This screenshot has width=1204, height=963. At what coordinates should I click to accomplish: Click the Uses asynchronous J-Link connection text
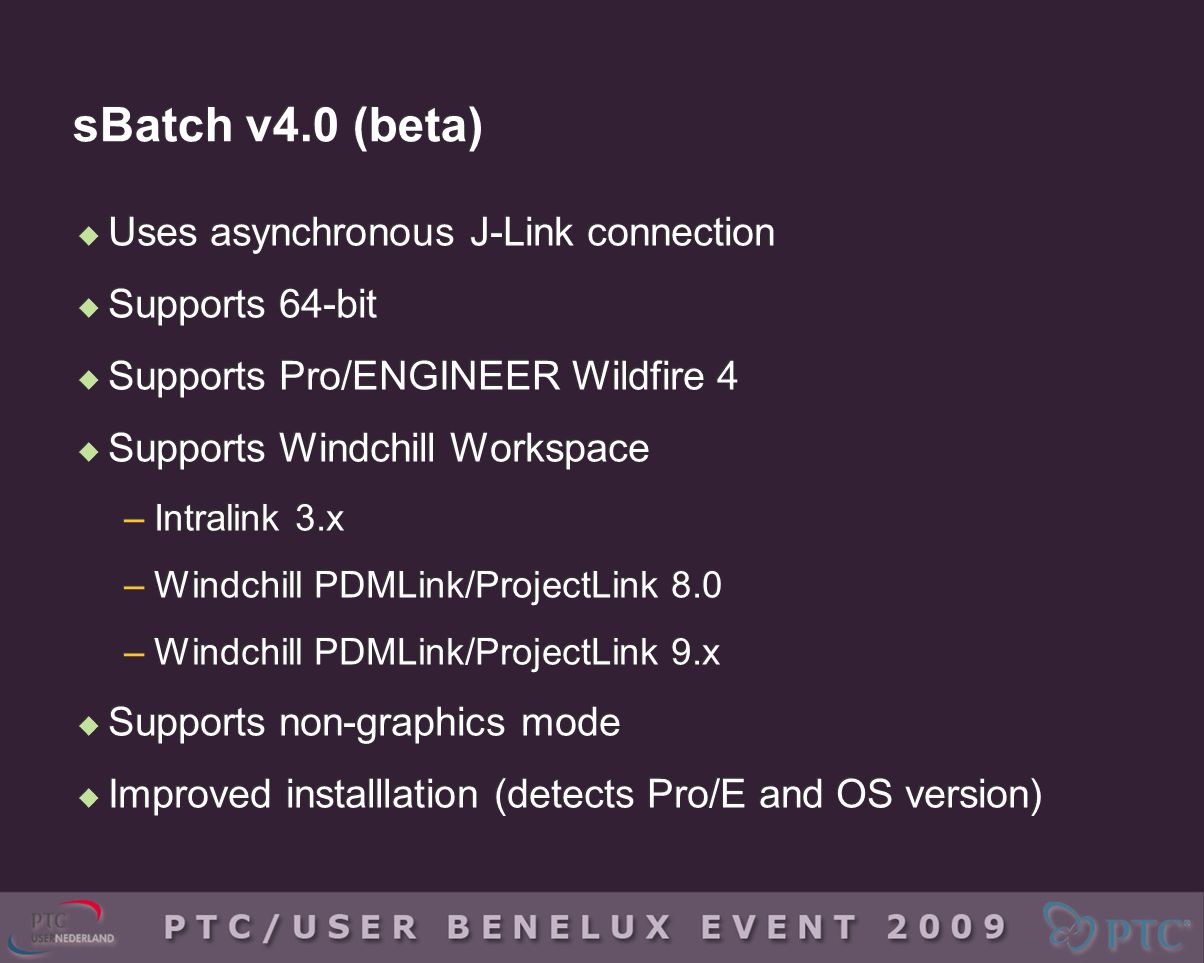pos(441,233)
